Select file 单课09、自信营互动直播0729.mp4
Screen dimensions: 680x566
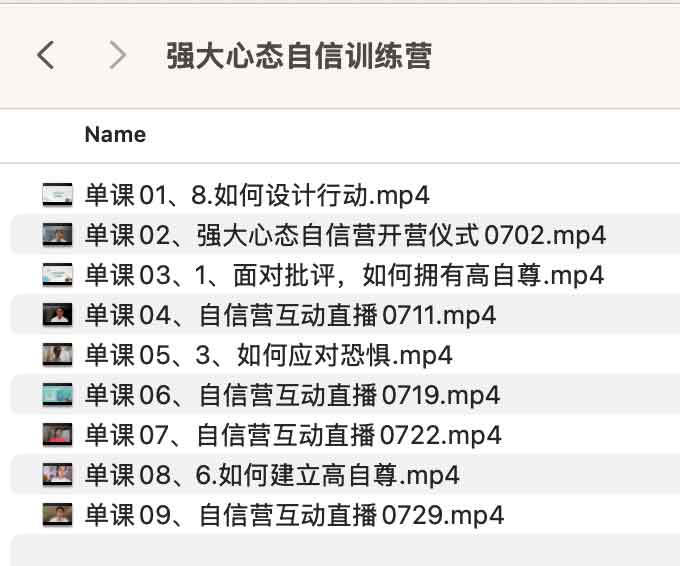[x=294, y=515]
